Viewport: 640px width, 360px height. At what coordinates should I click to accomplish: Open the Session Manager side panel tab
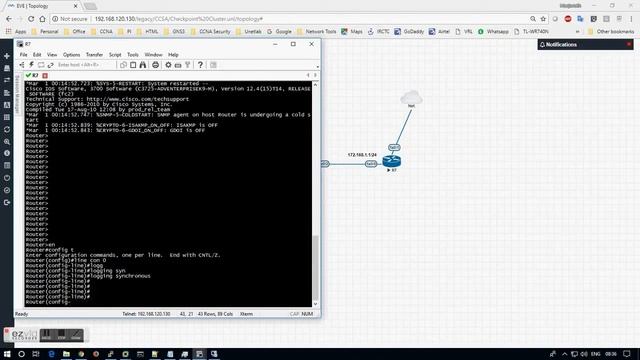click(x=17, y=94)
